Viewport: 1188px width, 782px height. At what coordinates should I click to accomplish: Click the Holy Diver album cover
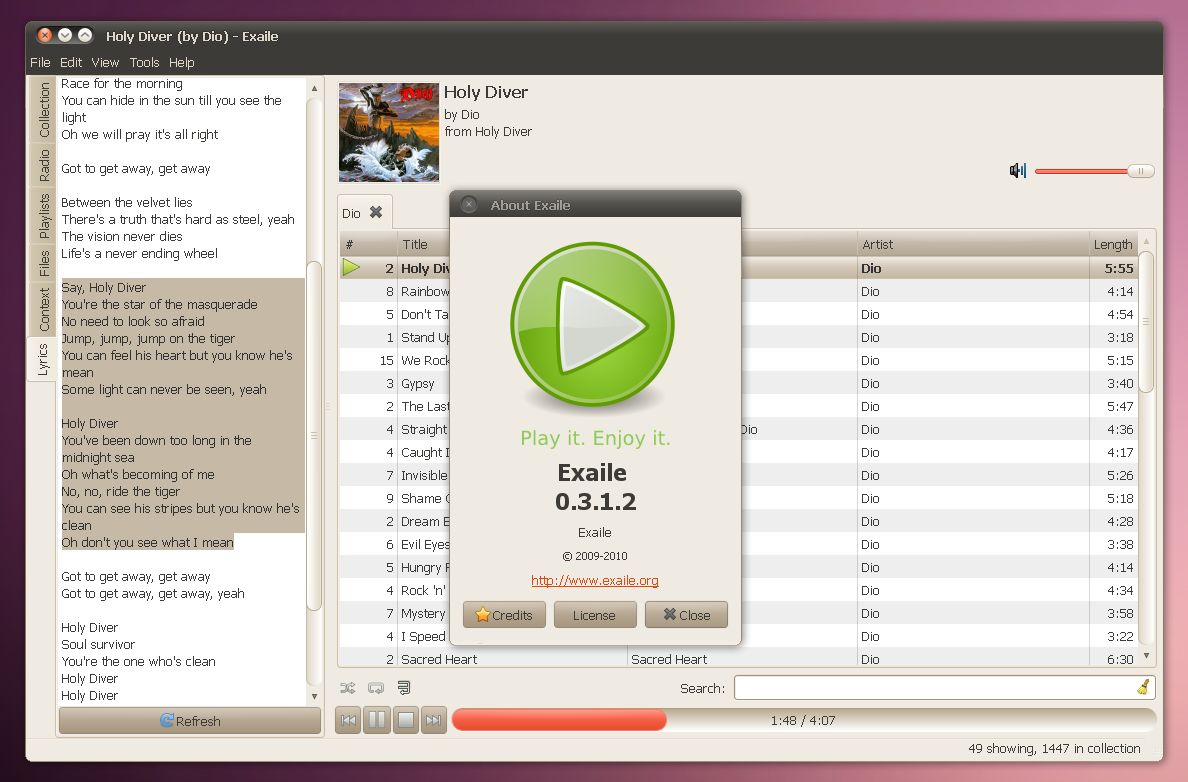[x=389, y=133]
